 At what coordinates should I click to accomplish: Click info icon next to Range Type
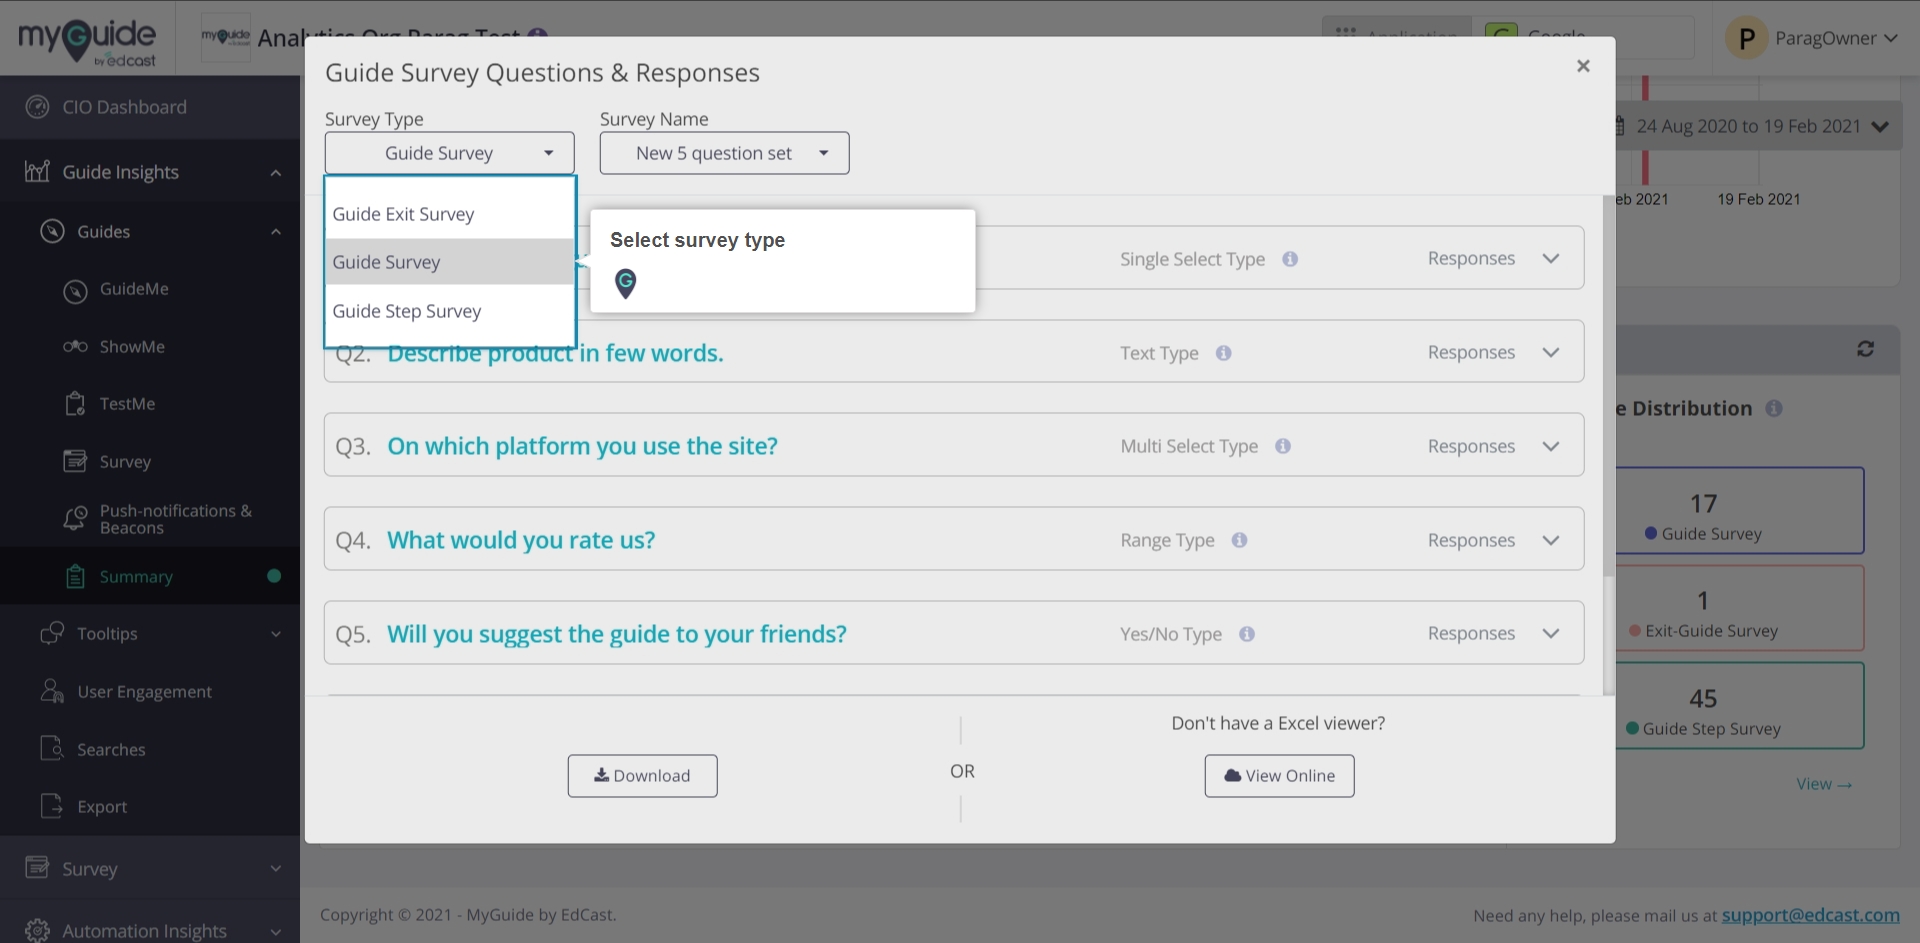pyautogui.click(x=1239, y=540)
